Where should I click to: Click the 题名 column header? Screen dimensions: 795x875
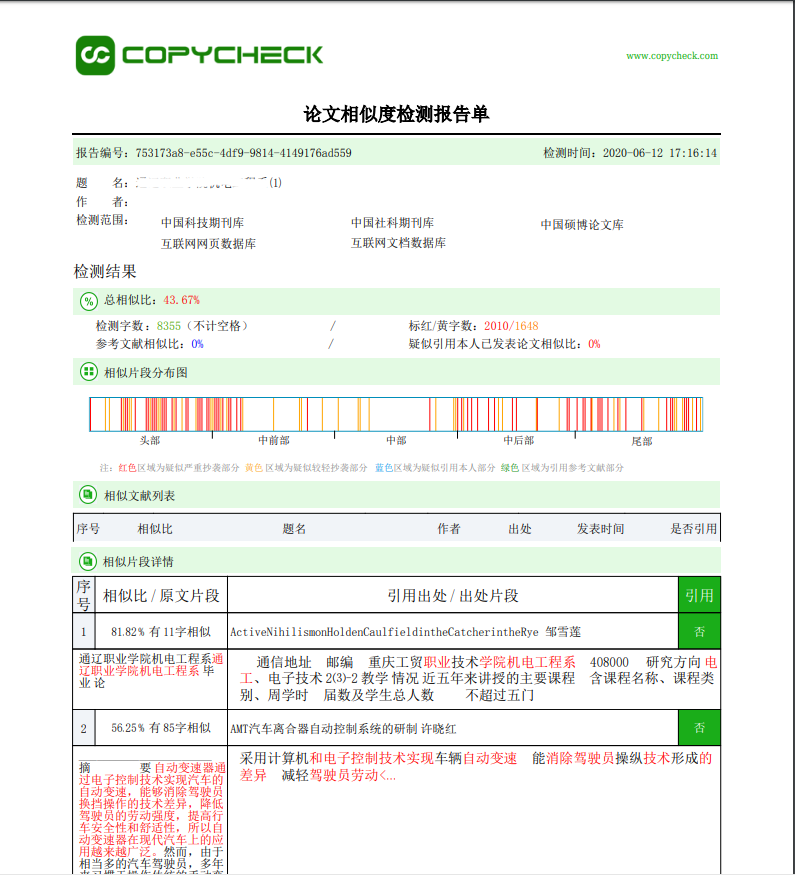click(294, 529)
